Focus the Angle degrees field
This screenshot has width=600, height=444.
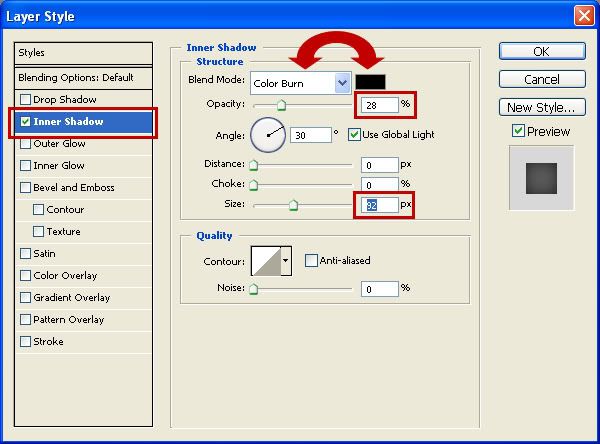click(311, 135)
